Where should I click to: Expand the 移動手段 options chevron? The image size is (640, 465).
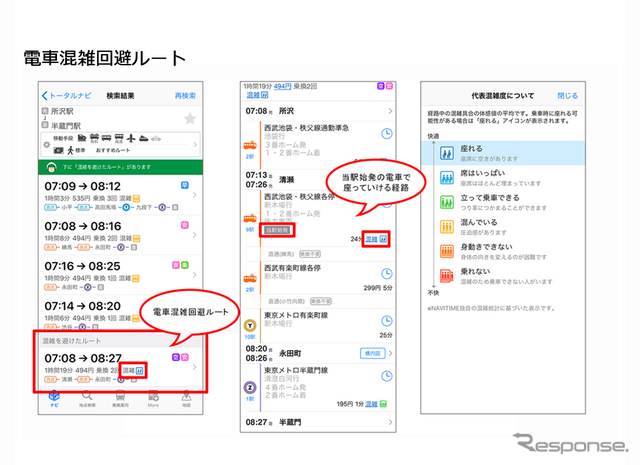[195, 145]
